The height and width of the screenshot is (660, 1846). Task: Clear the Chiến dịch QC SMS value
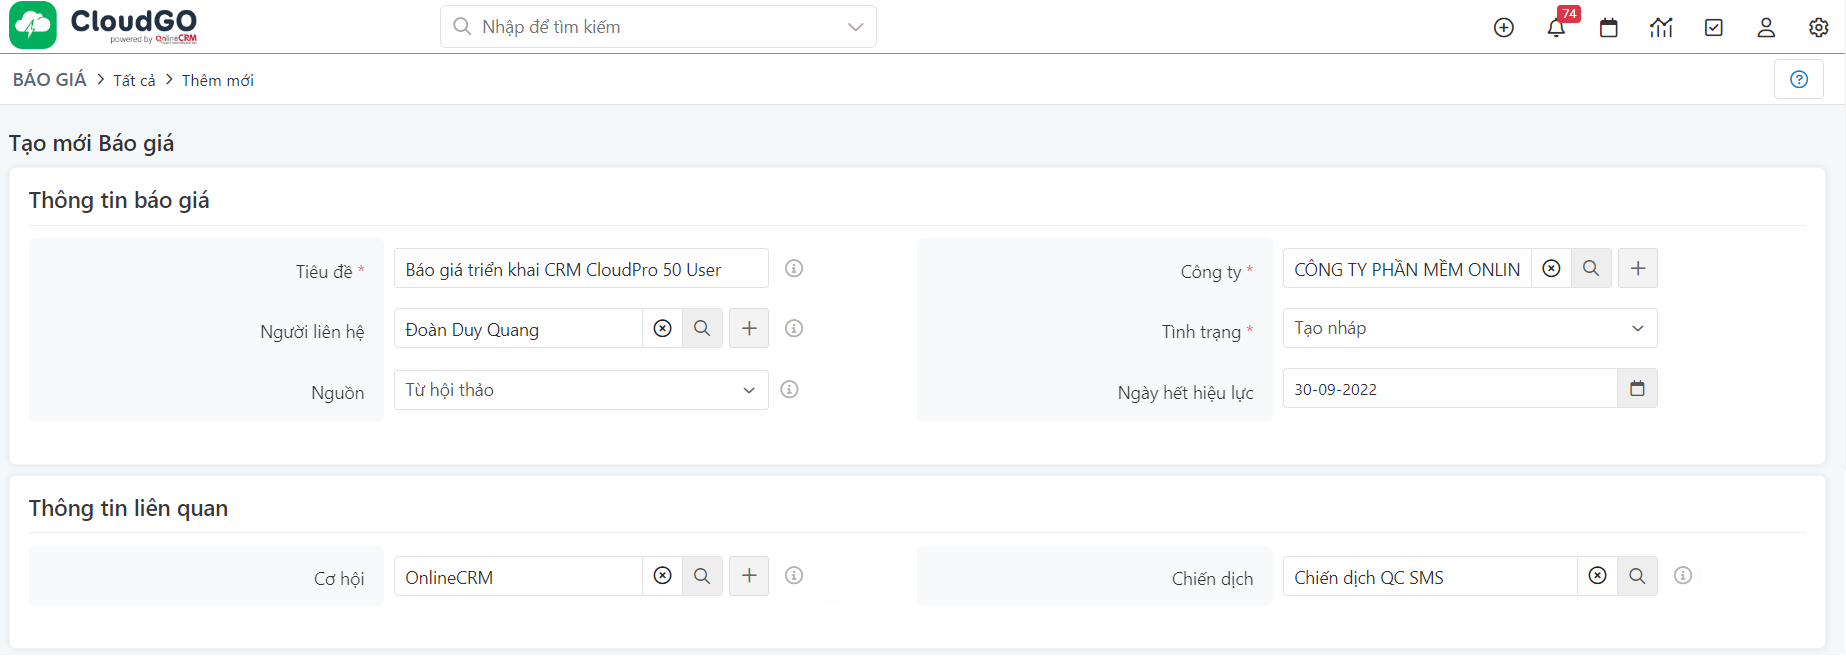tap(1598, 576)
